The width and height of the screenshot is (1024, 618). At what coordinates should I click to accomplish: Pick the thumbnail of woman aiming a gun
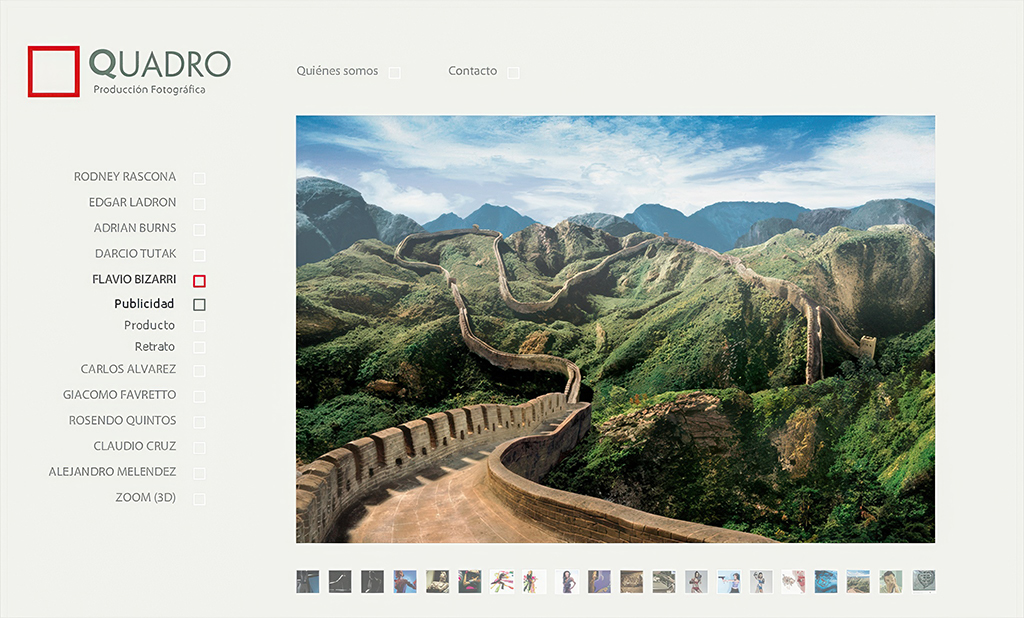point(729,581)
